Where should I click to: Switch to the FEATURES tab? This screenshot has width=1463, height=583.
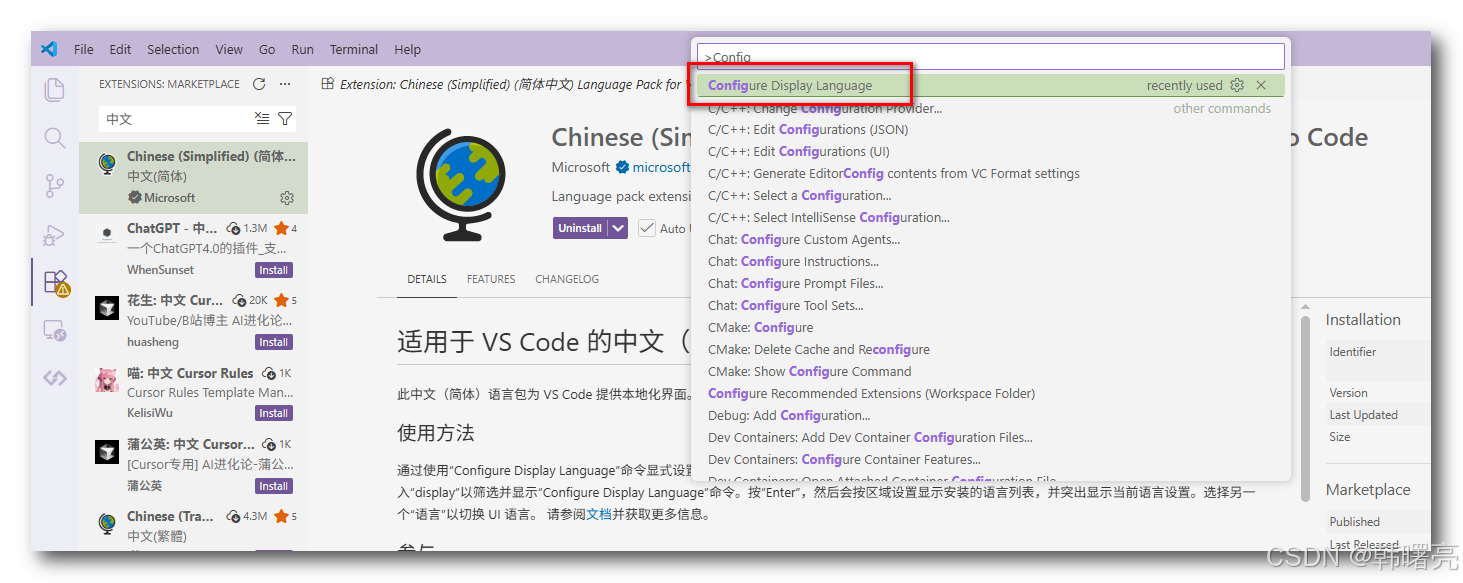click(491, 279)
